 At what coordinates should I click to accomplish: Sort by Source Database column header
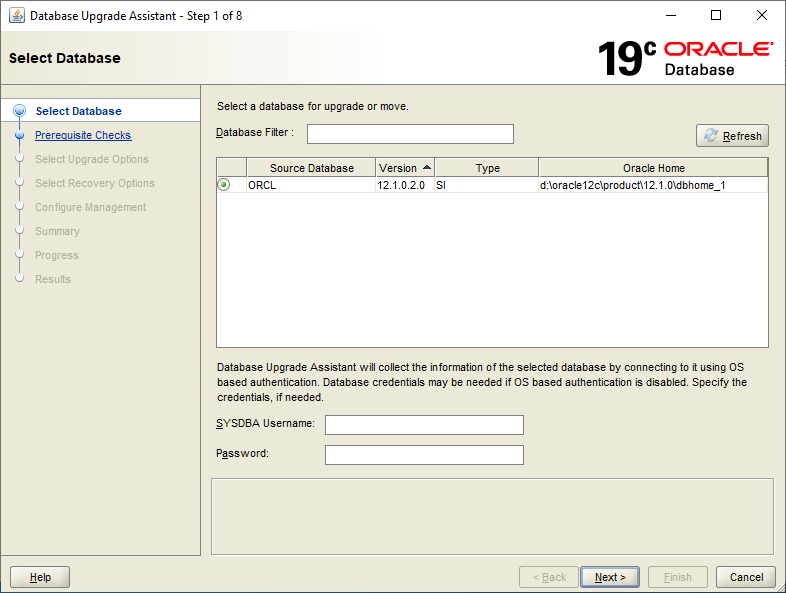click(311, 168)
